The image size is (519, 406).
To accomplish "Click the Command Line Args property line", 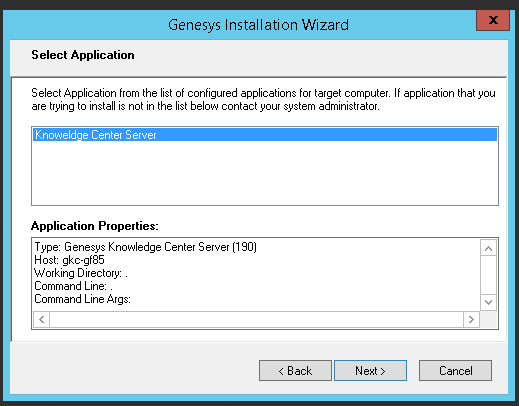I will (x=82, y=299).
